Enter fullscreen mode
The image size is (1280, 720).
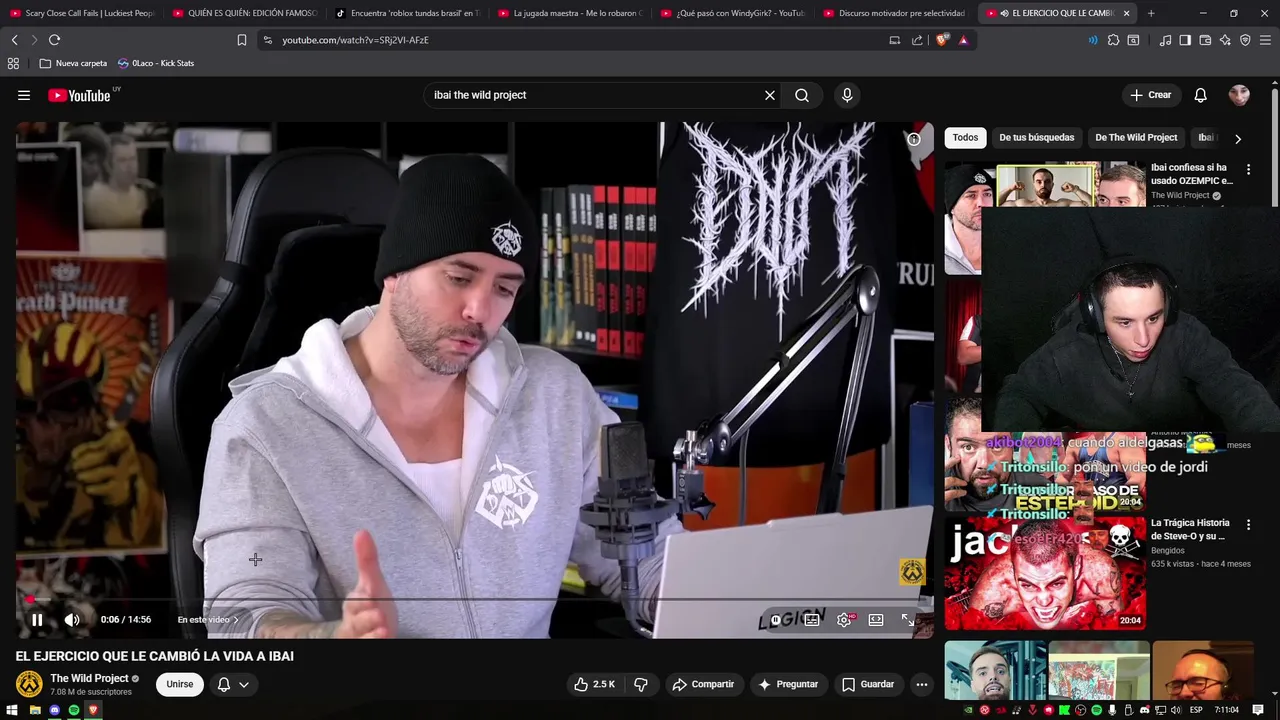[x=908, y=620]
